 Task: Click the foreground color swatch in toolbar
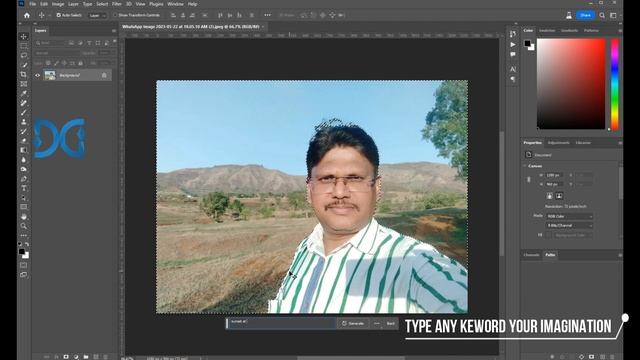pos(22,252)
